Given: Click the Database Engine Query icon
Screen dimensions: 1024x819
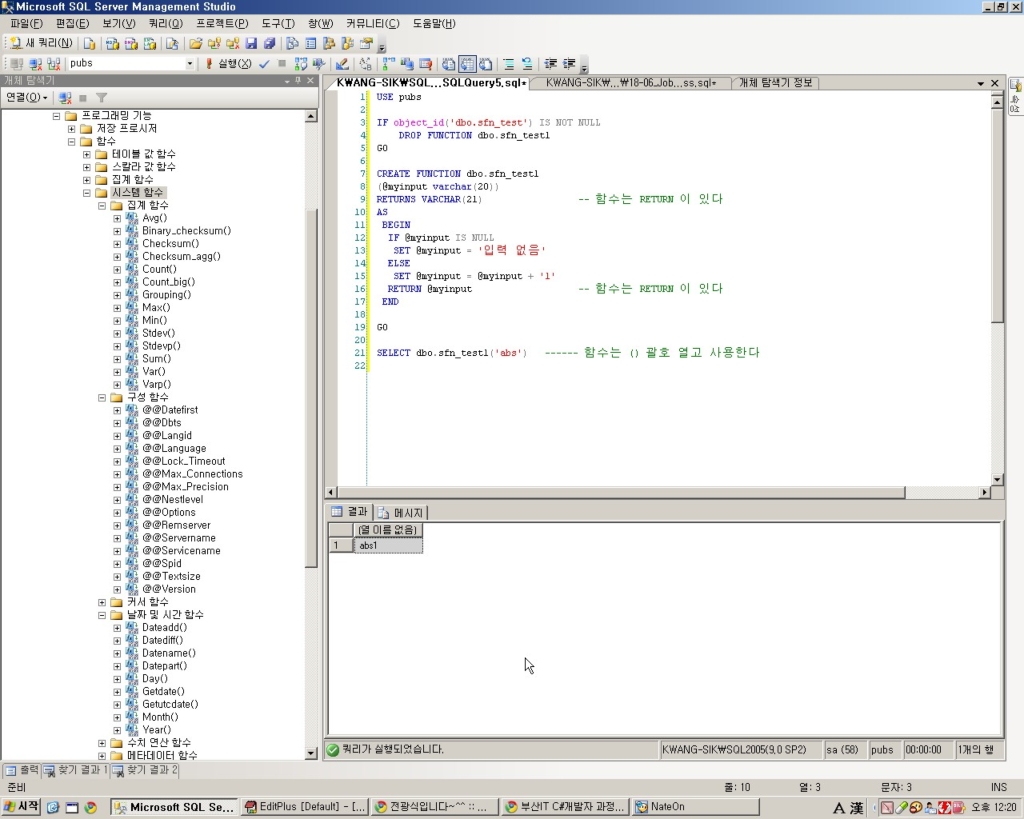Looking at the screenshot, I should click(x=89, y=44).
